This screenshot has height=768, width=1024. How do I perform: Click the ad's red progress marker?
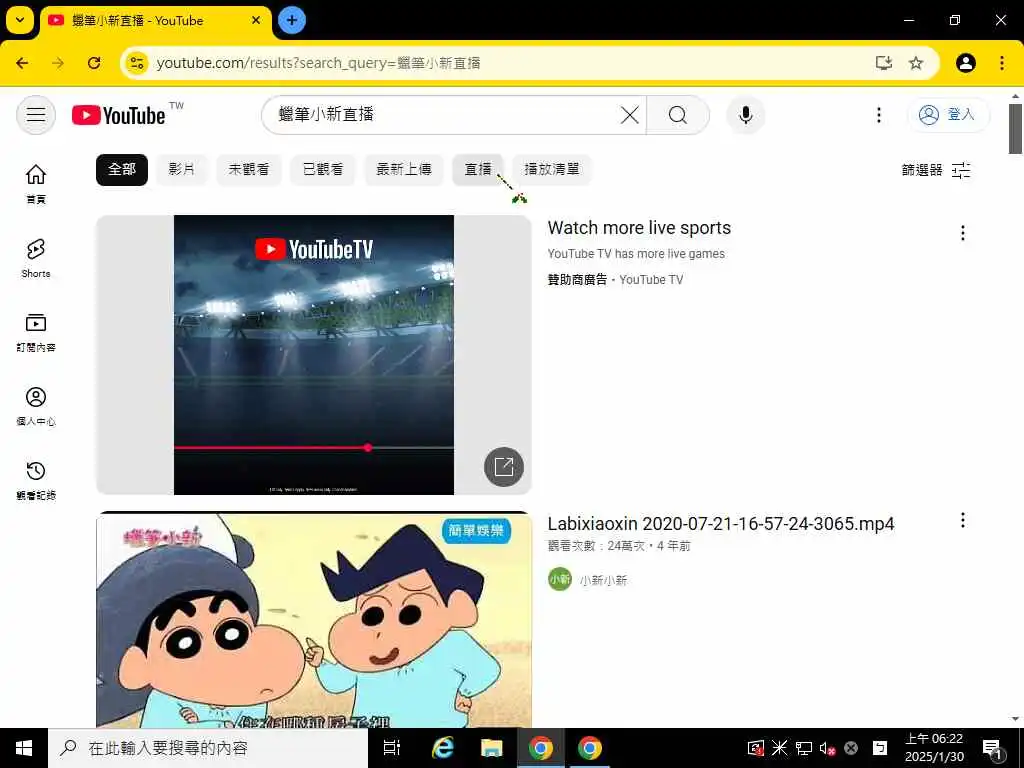point(368,447)
